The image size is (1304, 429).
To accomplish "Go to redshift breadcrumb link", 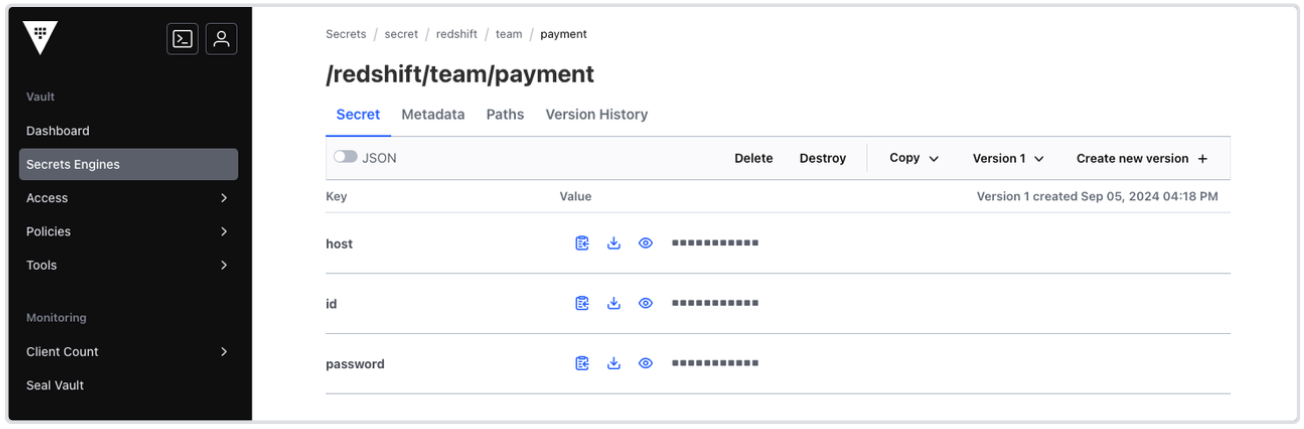I will tap(456, 34).
